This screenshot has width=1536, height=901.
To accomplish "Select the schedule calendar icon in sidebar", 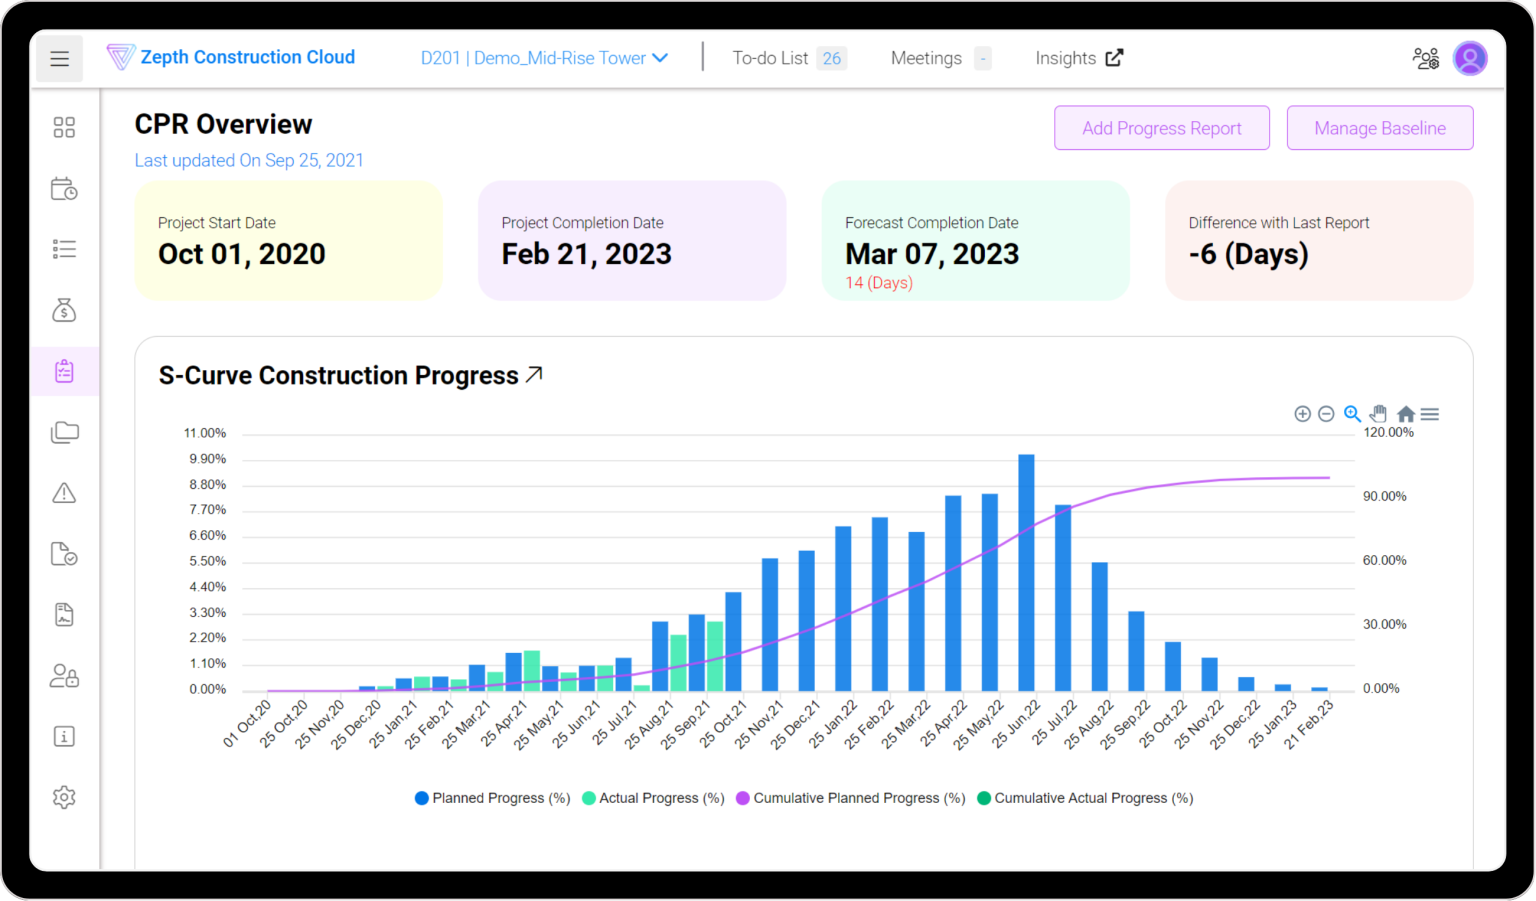I will point(64,188).
